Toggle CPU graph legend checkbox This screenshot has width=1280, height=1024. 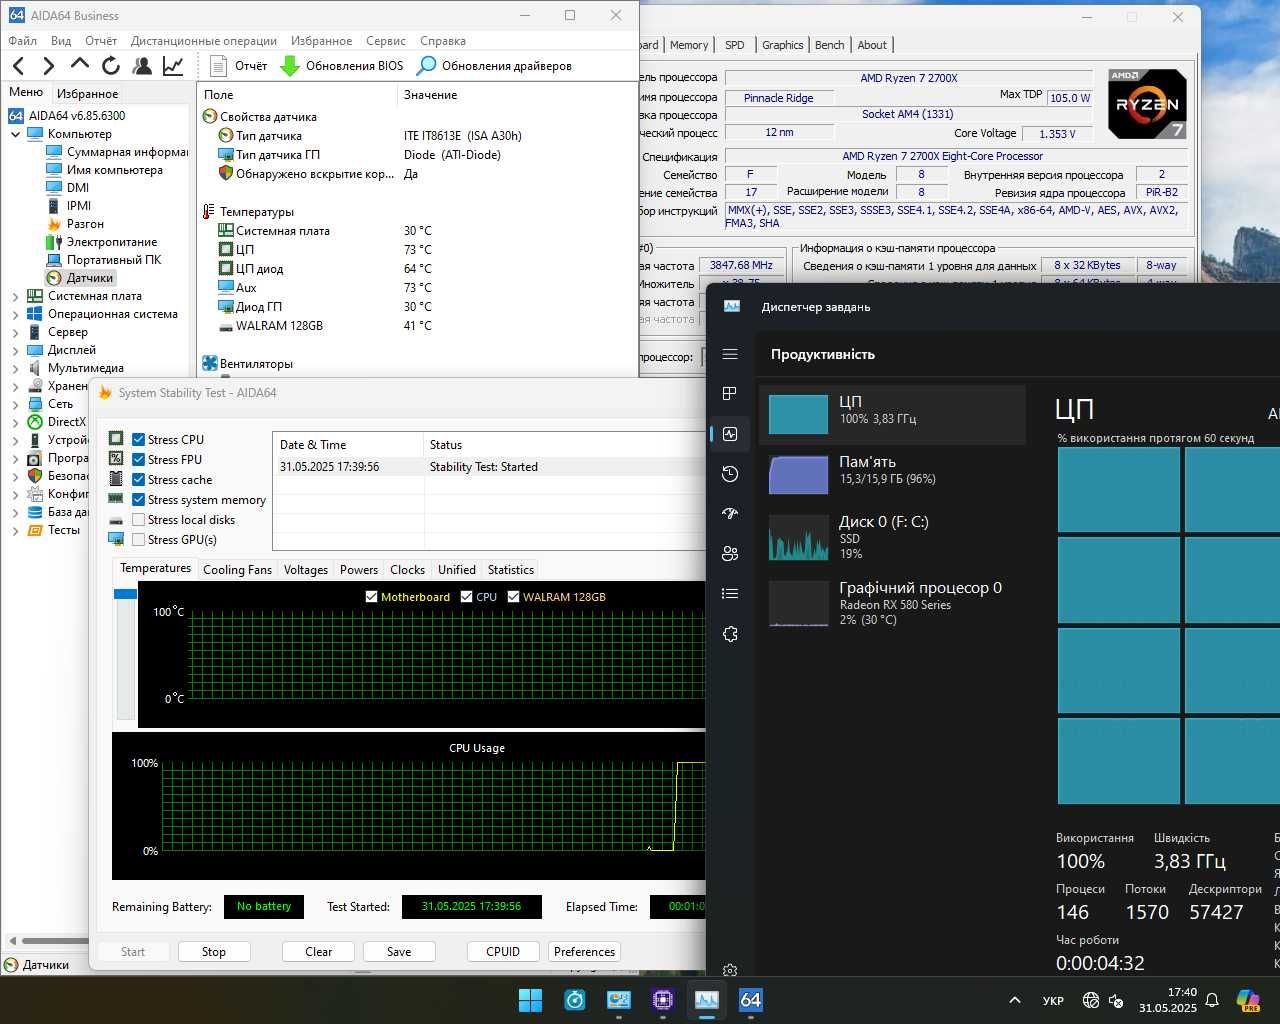pos(467,597)
